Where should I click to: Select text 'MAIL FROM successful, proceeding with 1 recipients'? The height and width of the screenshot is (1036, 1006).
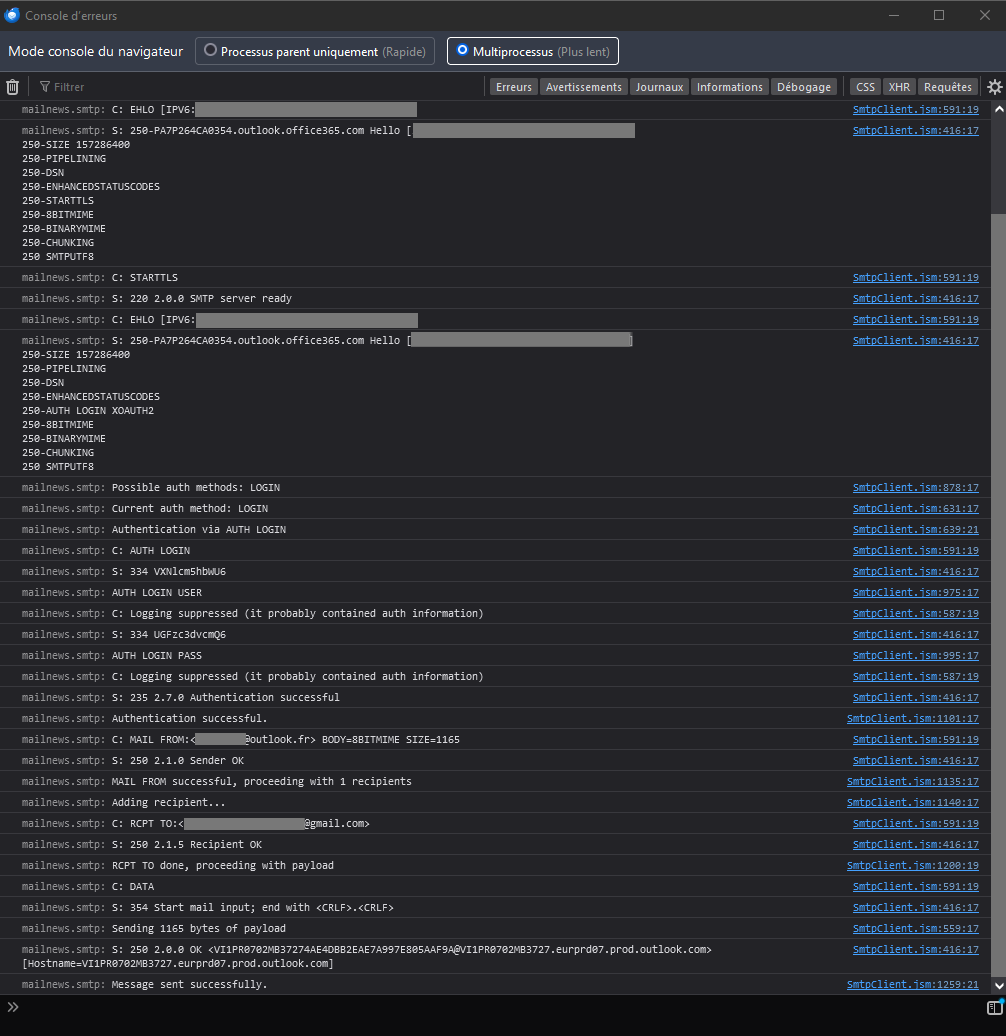[x=262, y=782]
